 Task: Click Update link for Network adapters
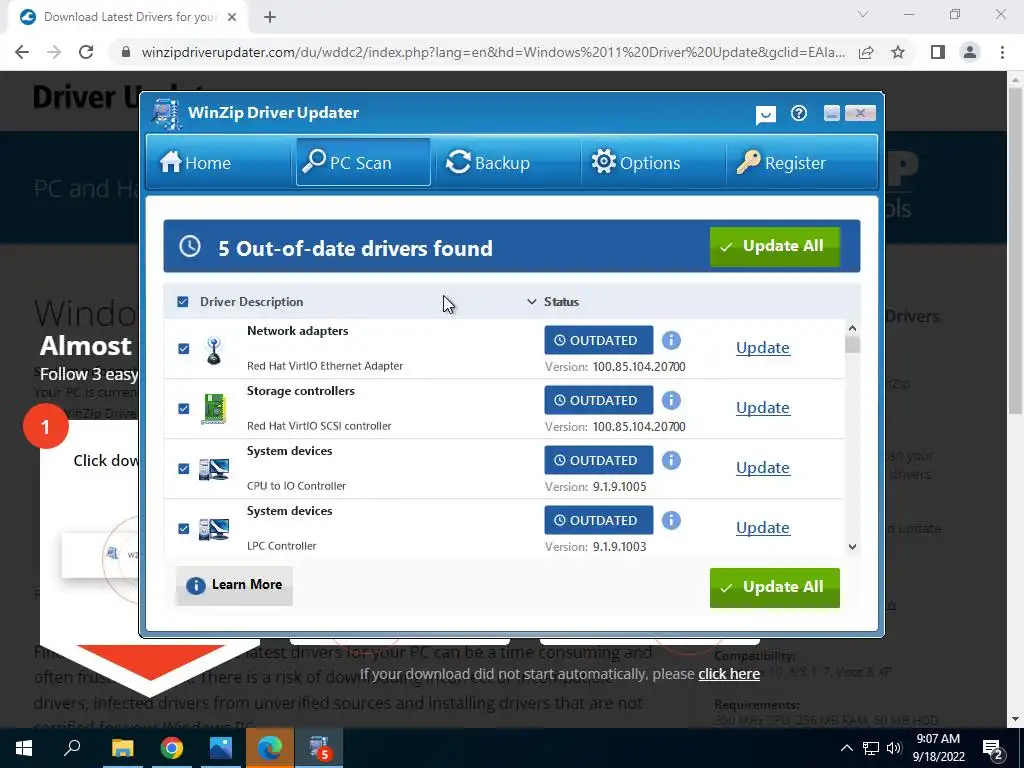point(763,348)
